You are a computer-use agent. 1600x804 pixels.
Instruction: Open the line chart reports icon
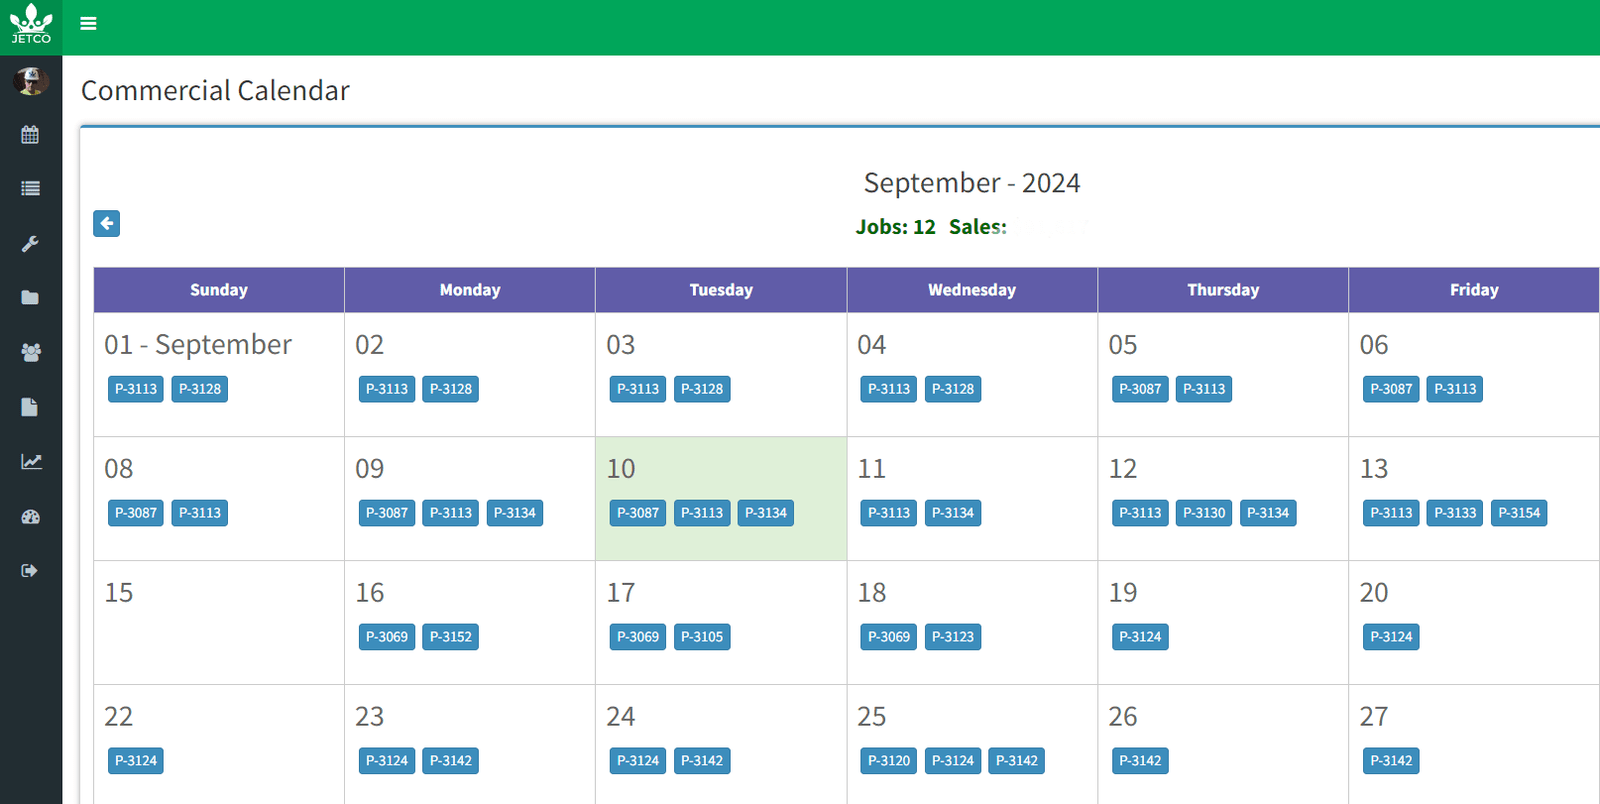[31, 461]
